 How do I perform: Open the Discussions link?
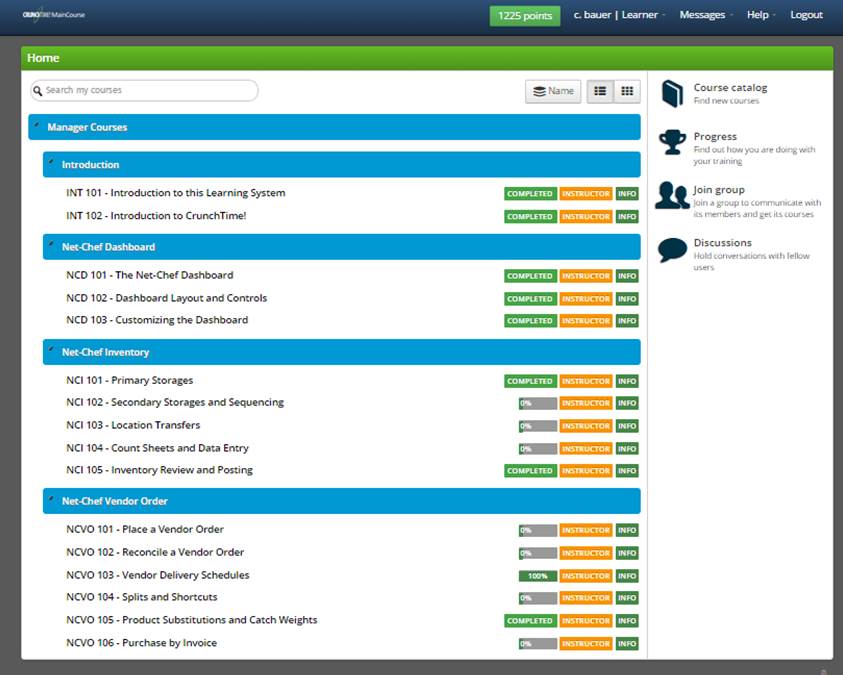pos(723,243)
